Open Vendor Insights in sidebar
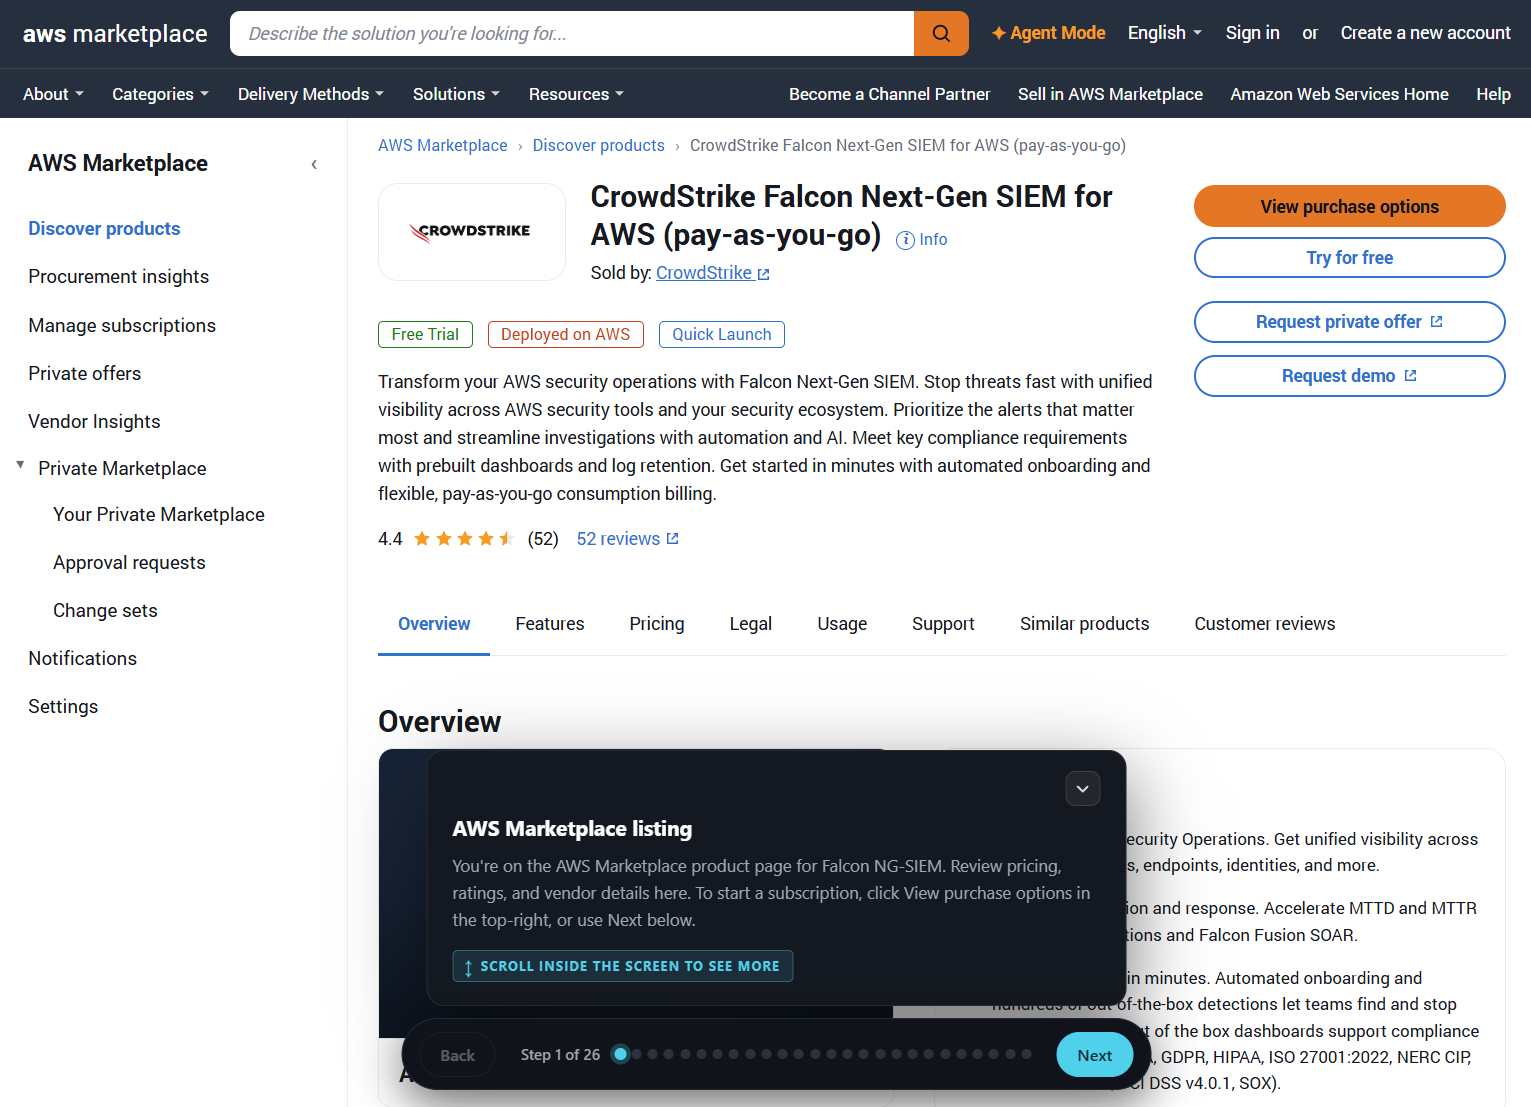This screenshot has width=1531, height=1107. coord(94,422)
